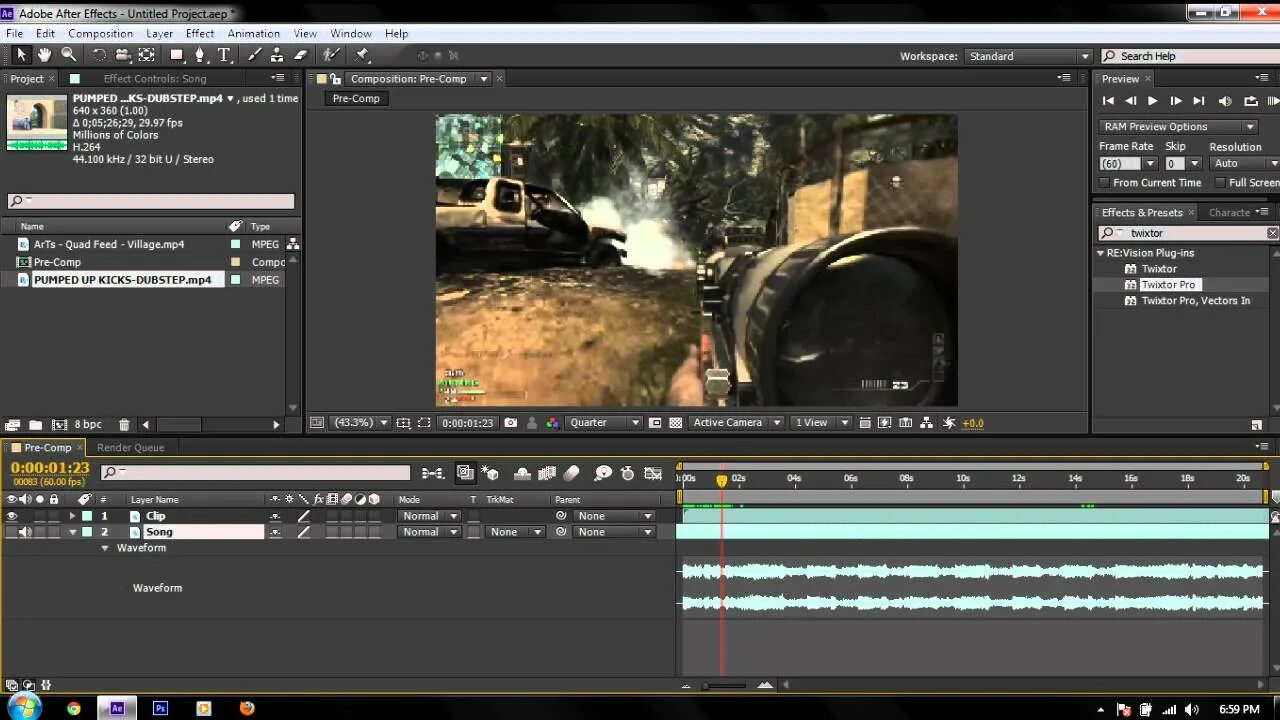
Task: Toggle quality switch for Clip layer
Action: (x=304, y=516)
